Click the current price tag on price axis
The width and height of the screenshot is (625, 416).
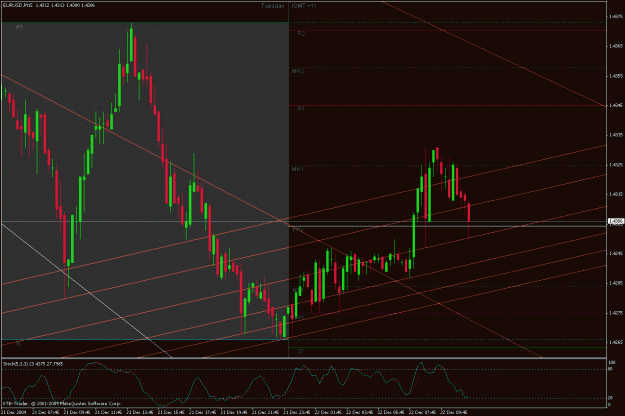[x=615, y=221]
